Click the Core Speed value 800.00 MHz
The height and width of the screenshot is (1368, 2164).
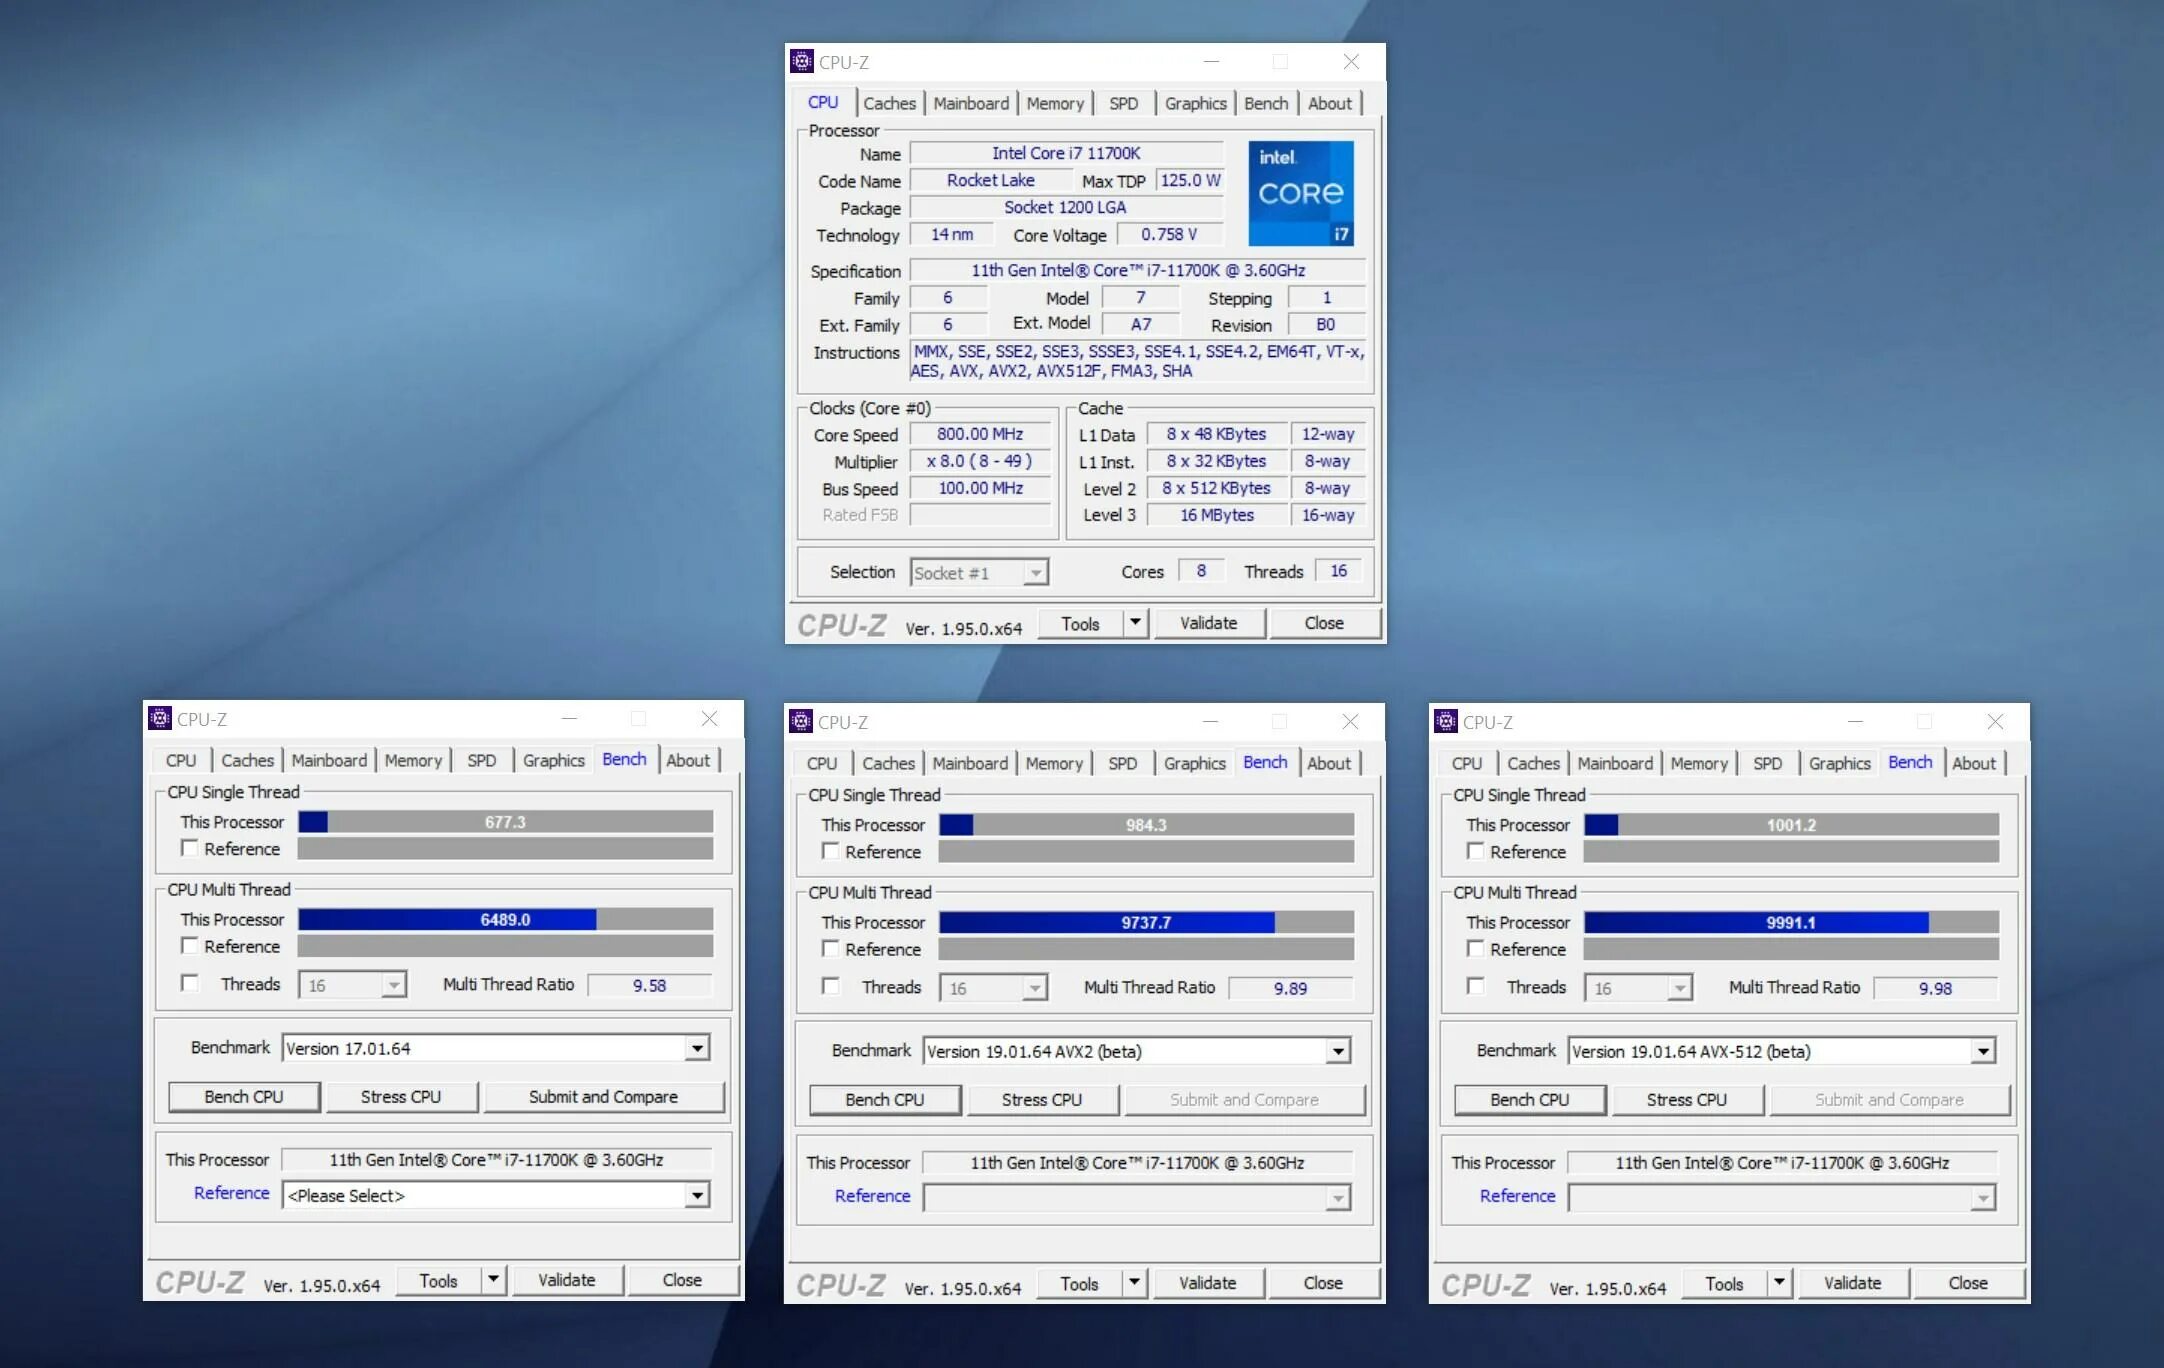tap(980, 434)
